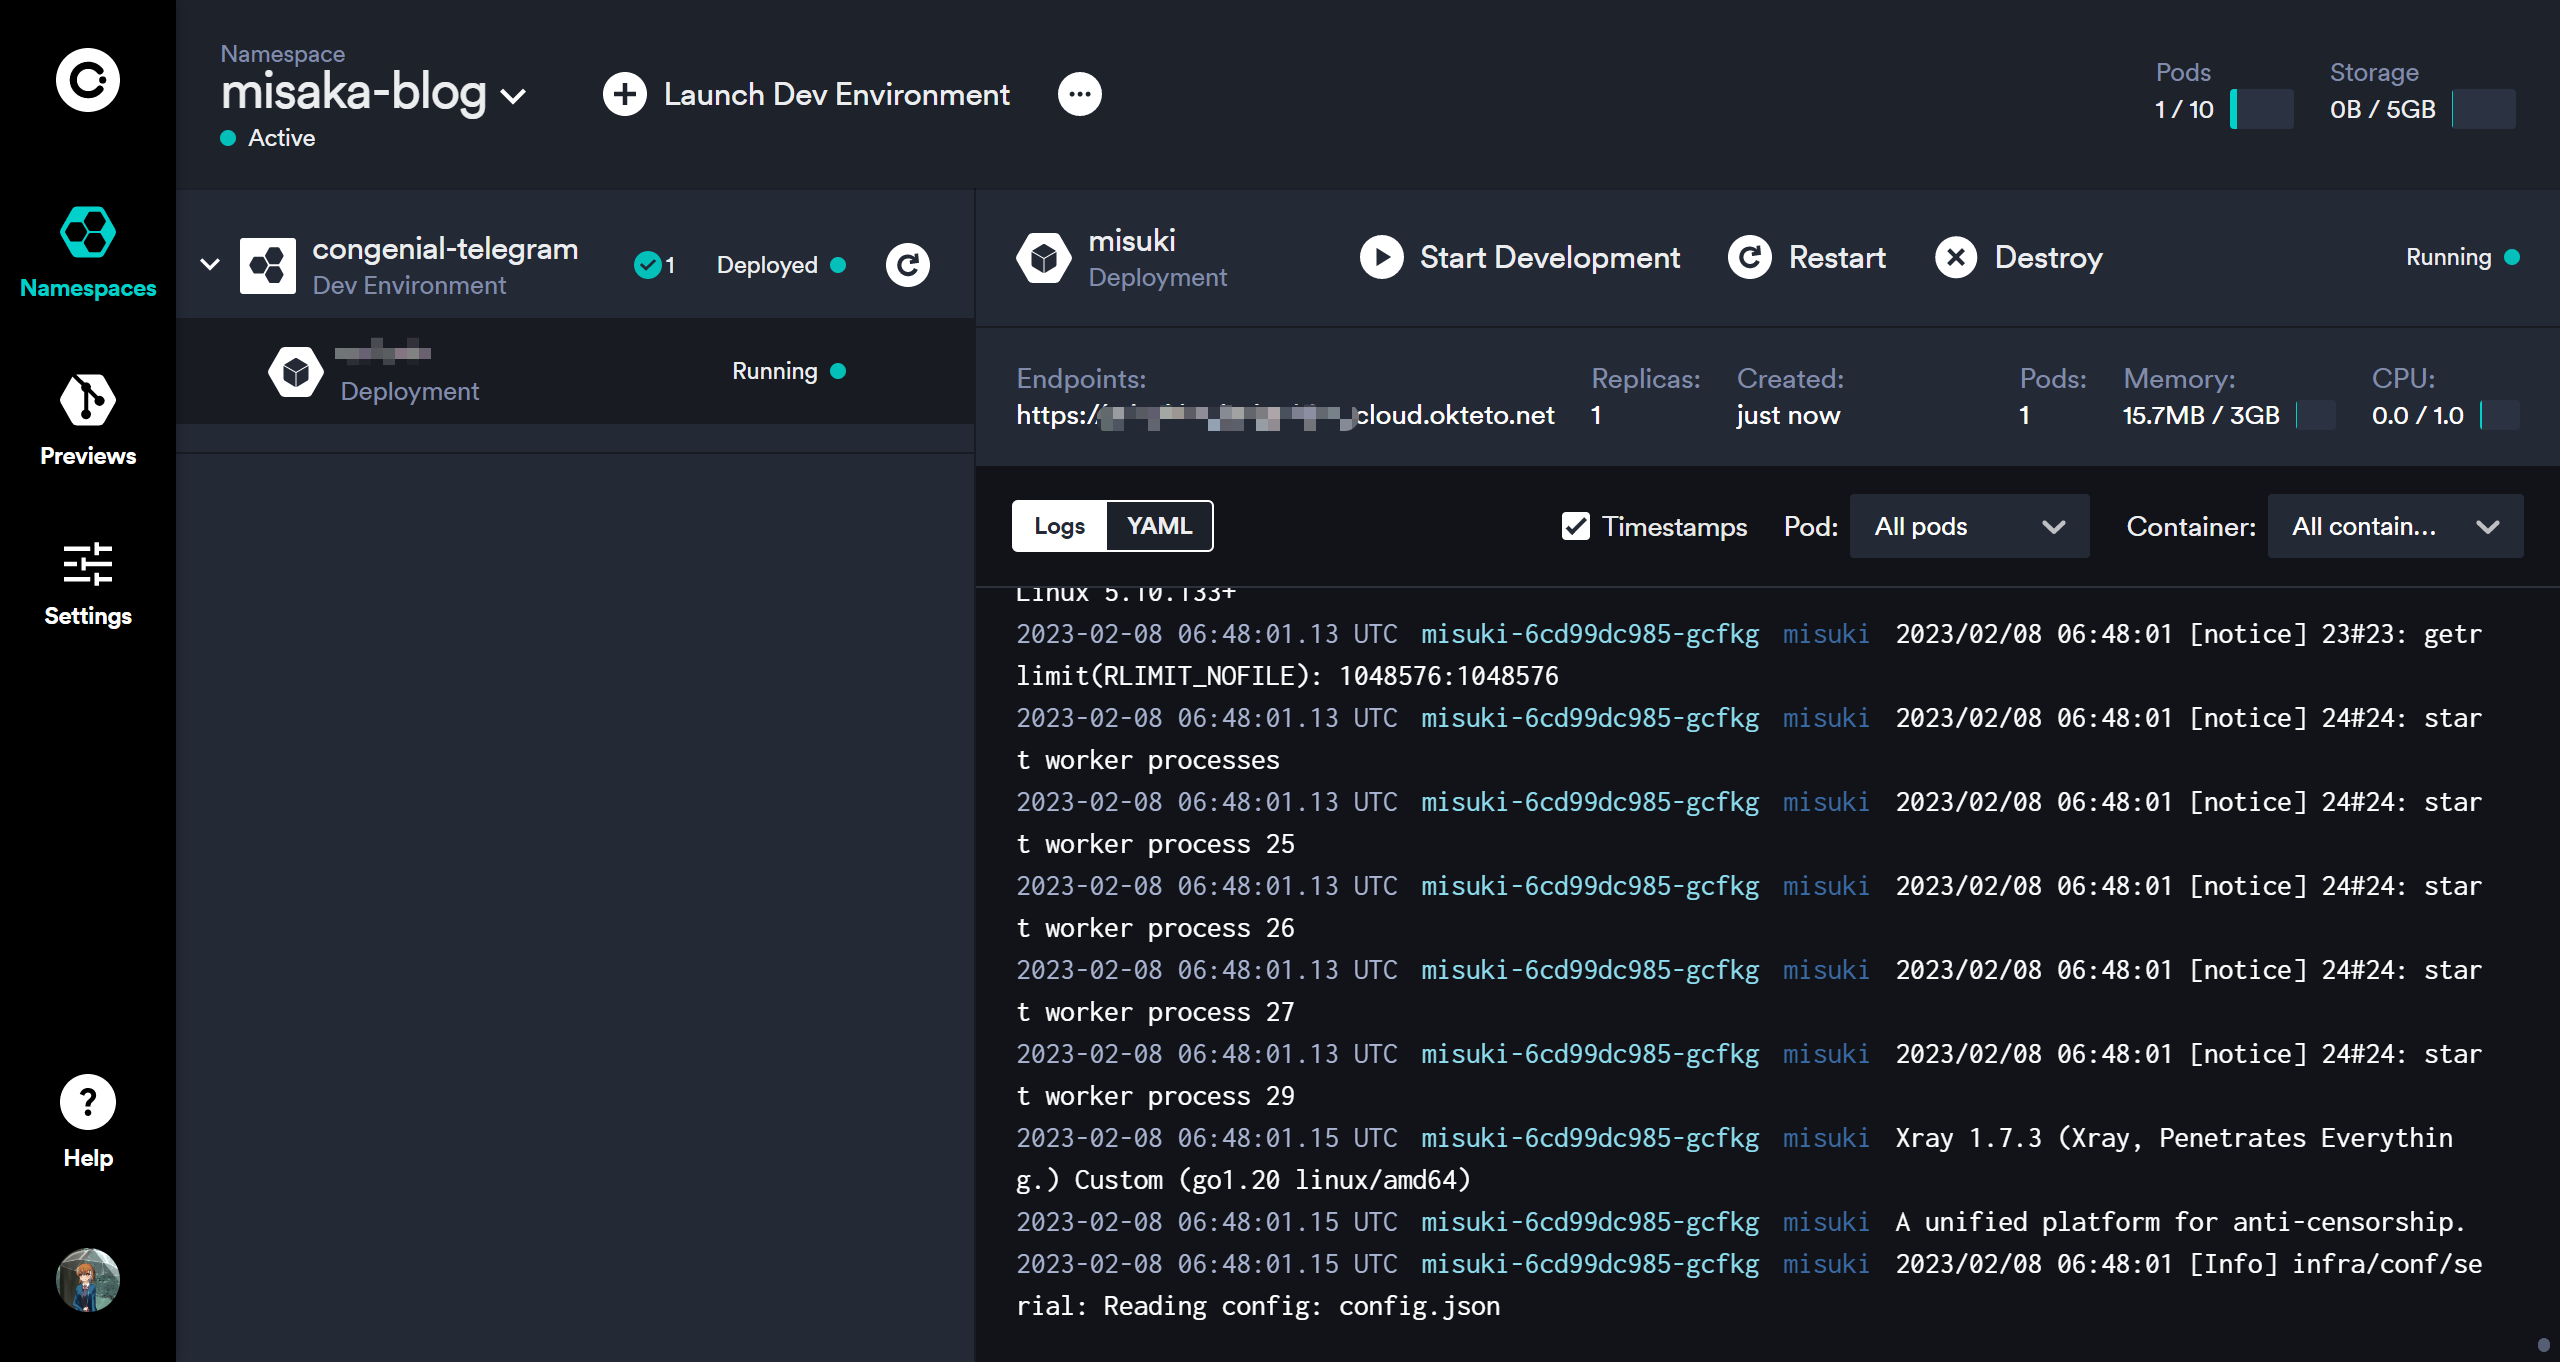Viewport: 2560px width, 1362px height.
Task: Open the All pods dropdown
Action: (x=1968, y=526)
